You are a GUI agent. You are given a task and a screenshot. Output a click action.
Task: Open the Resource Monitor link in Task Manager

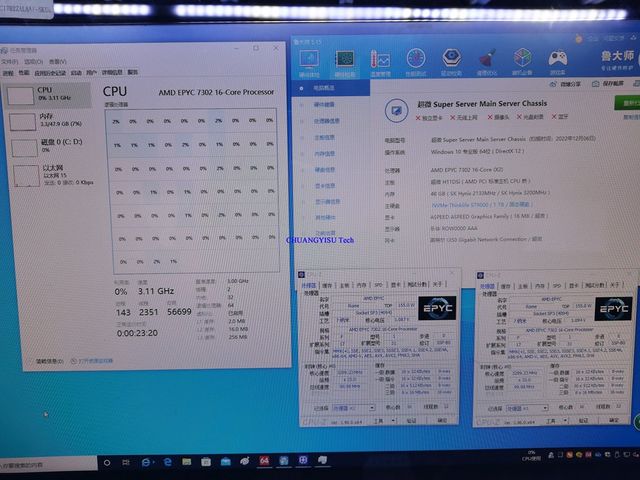click(92, 361)
